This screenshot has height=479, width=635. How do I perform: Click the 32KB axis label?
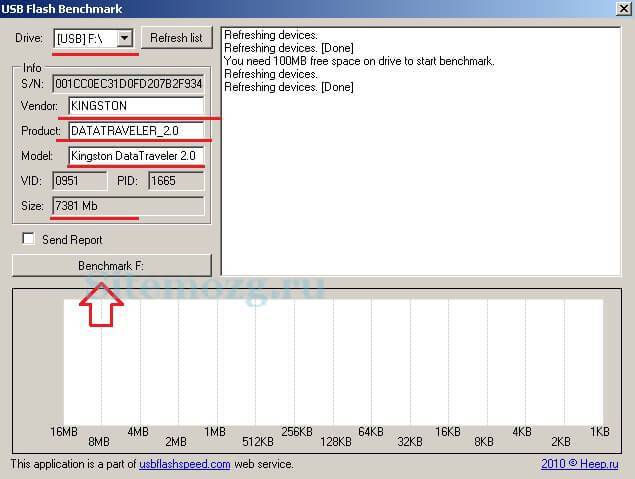[410, 441]
